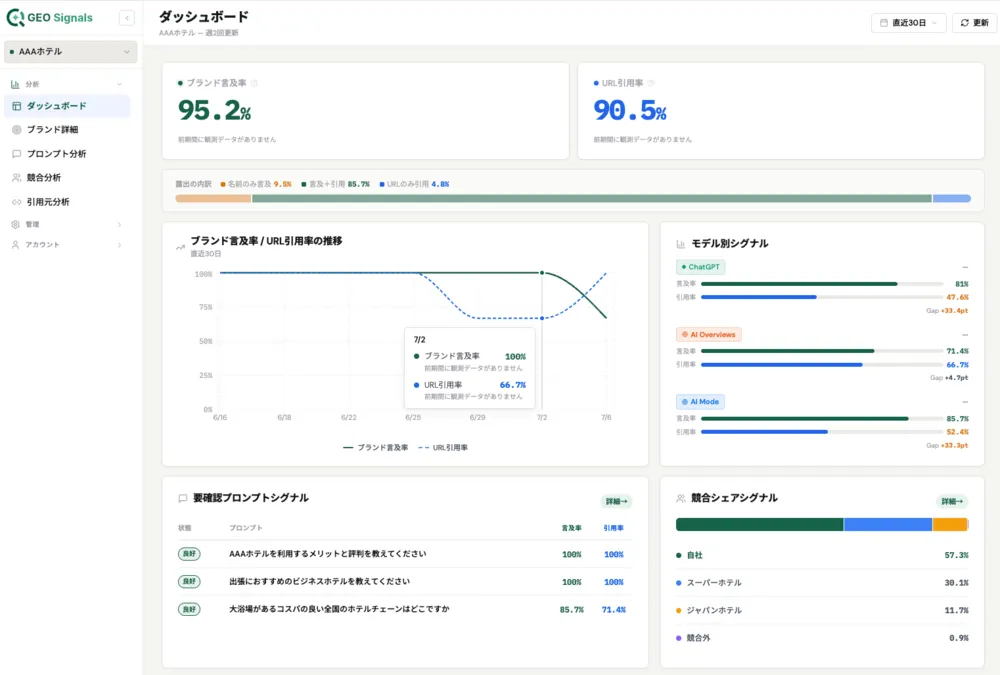Click the chat icon beside 要確認プロンプトシグナル
Image resolution: width=1000 pixels, height=675 pixels.
[182, 498]
